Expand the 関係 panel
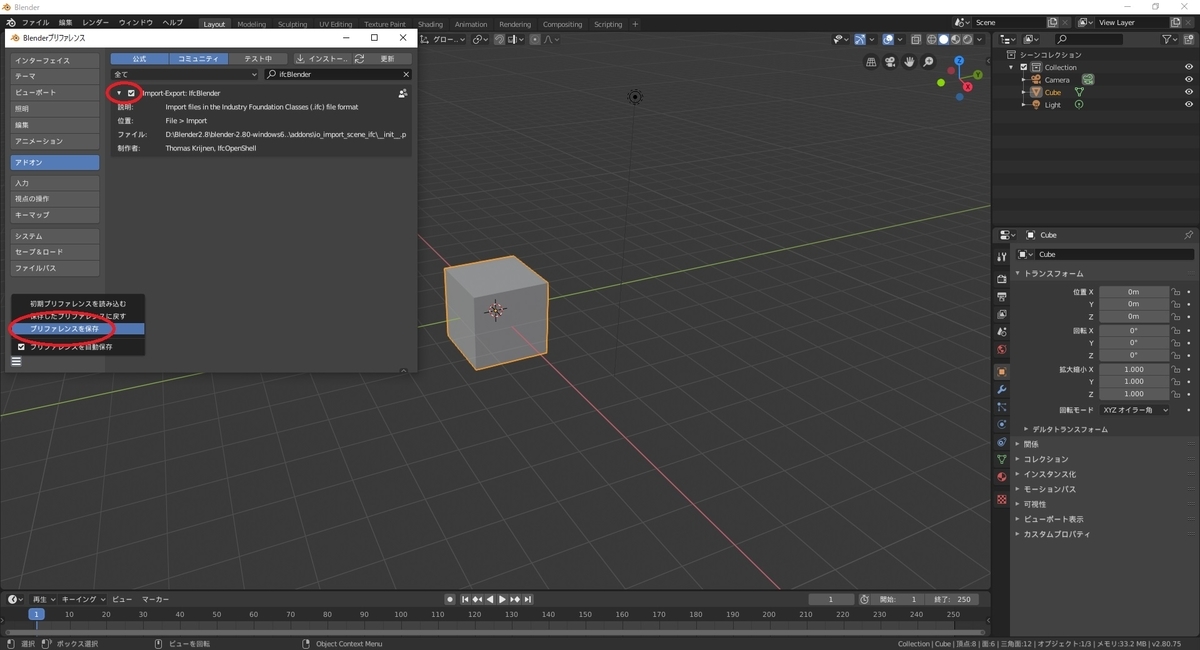1200x650 pixels. (1019, 444)
